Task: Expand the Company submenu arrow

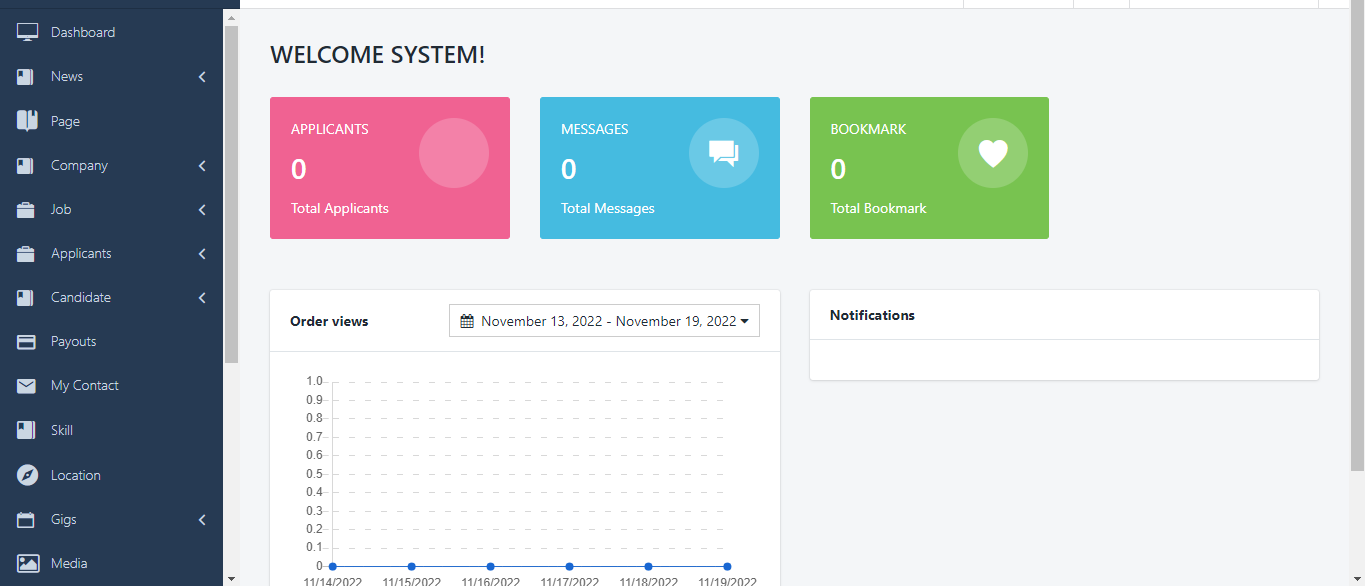Action: 202,166
